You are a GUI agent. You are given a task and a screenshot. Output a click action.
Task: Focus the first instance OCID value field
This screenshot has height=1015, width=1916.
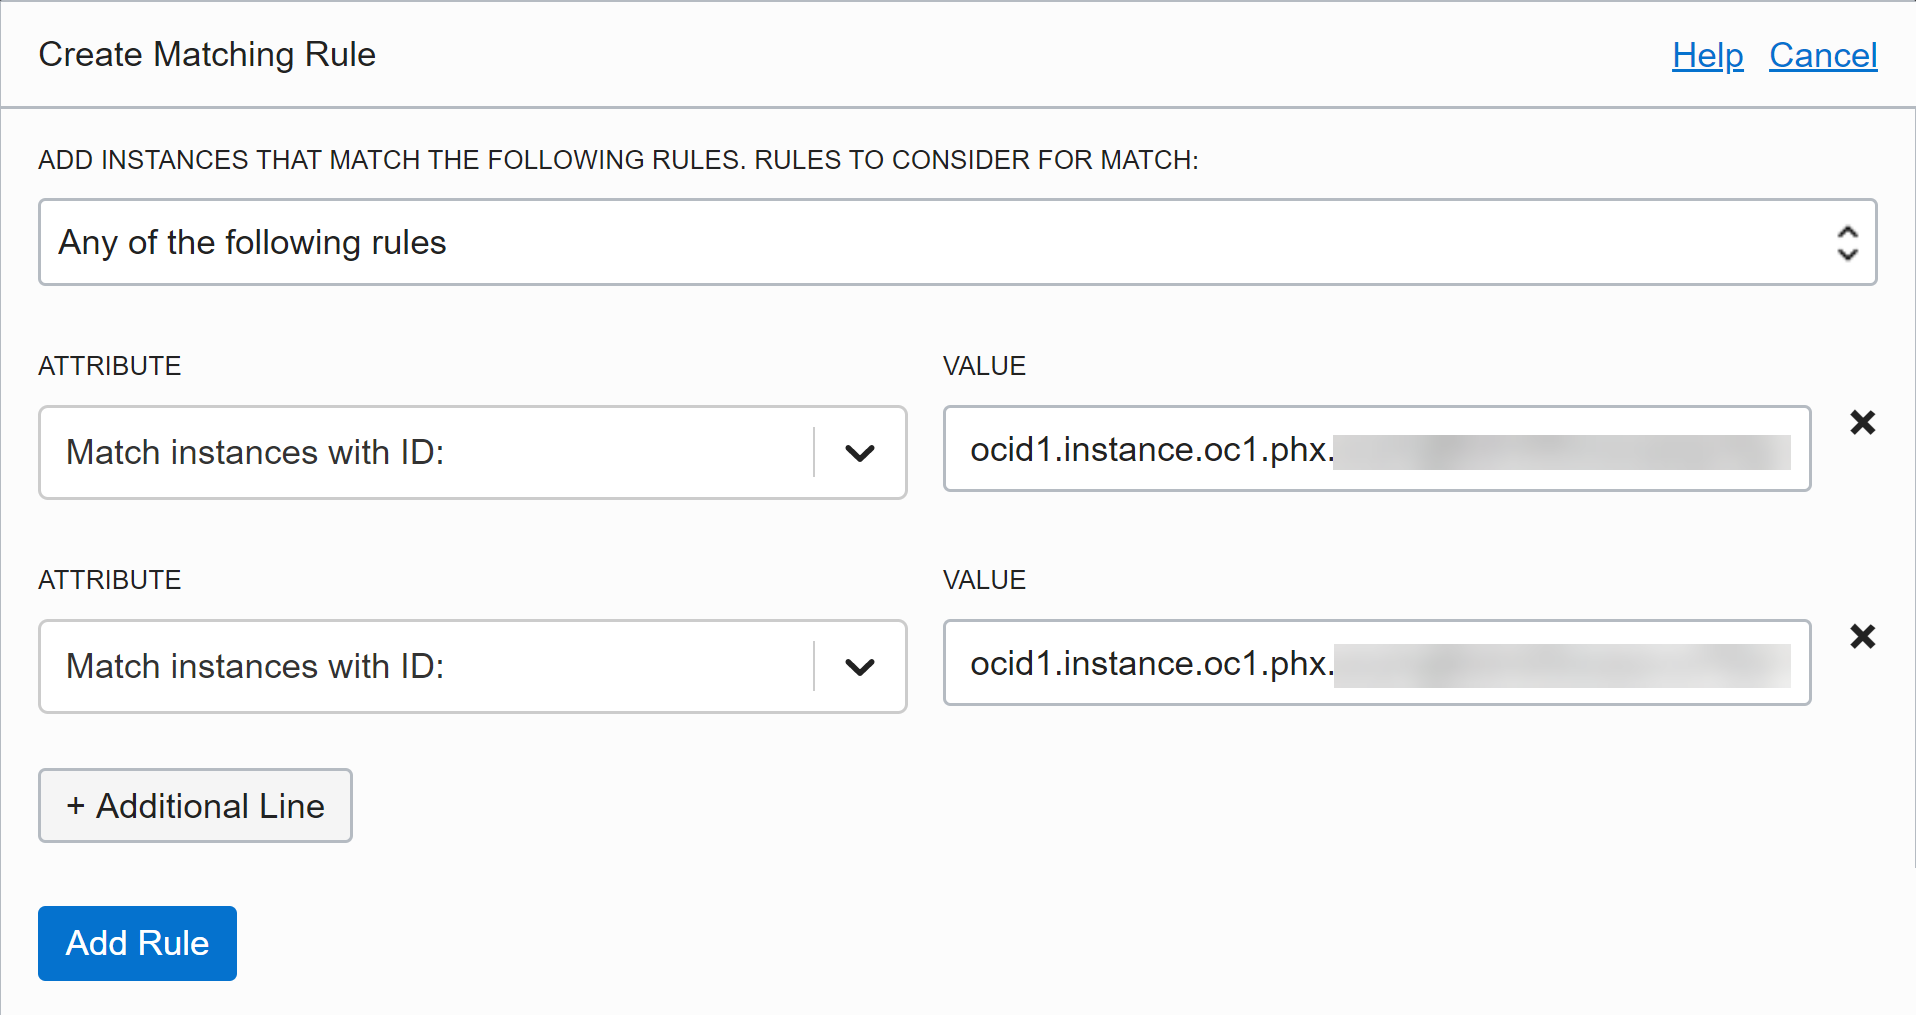[x=1376, y=449]
